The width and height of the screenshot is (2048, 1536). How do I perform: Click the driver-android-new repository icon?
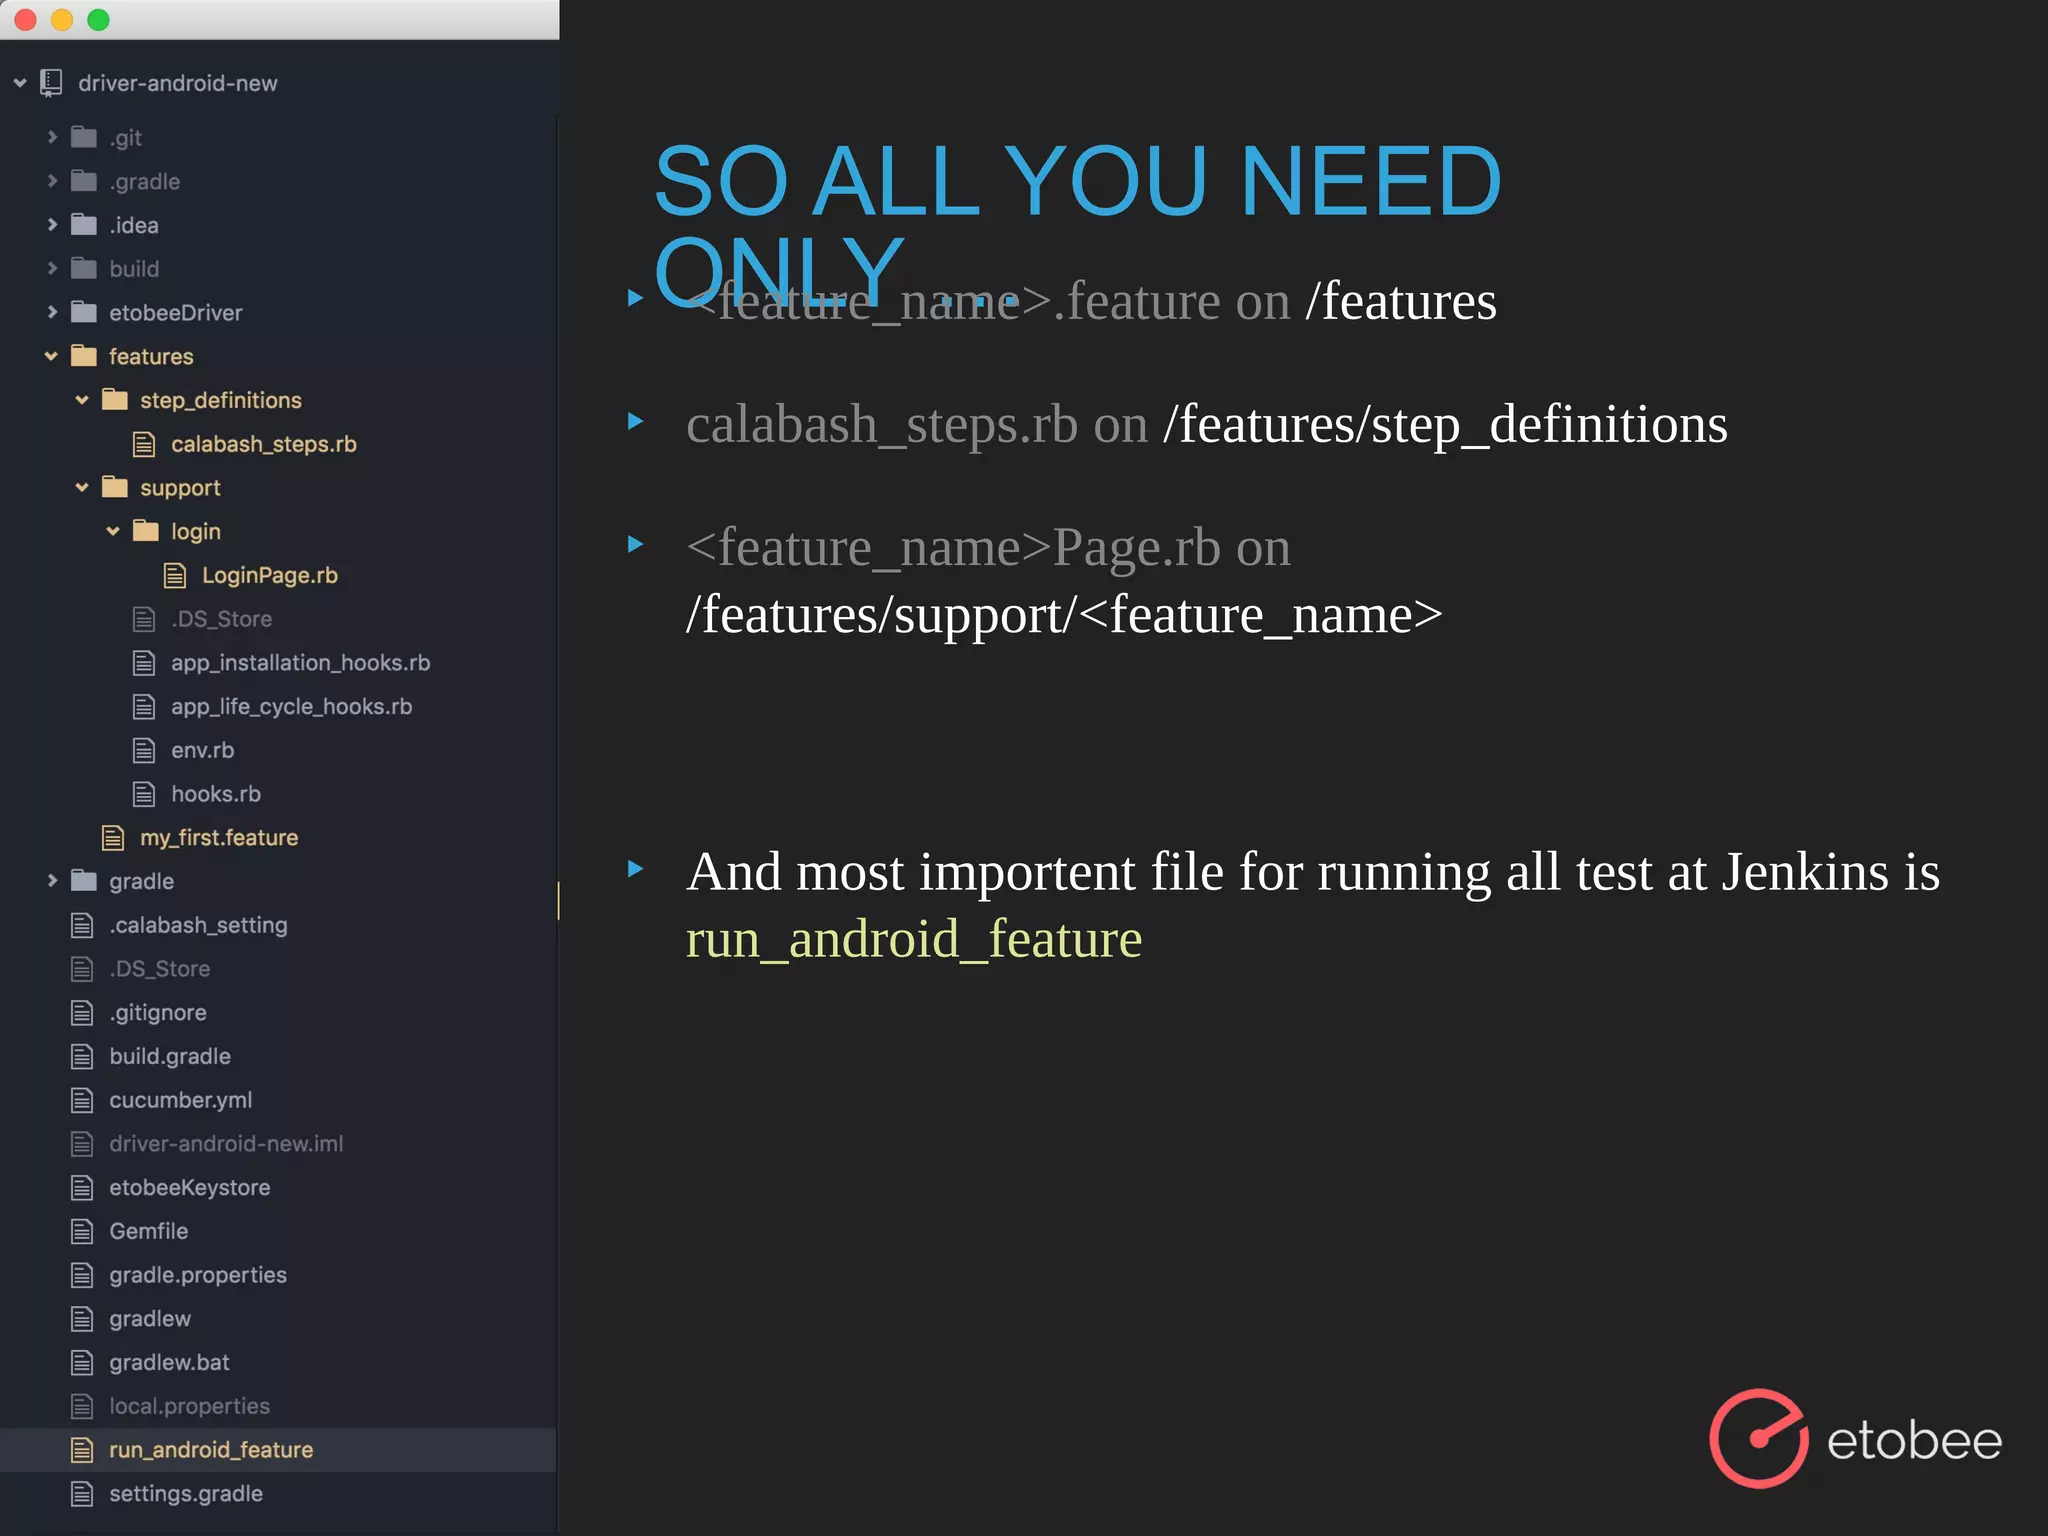point(51,83)
